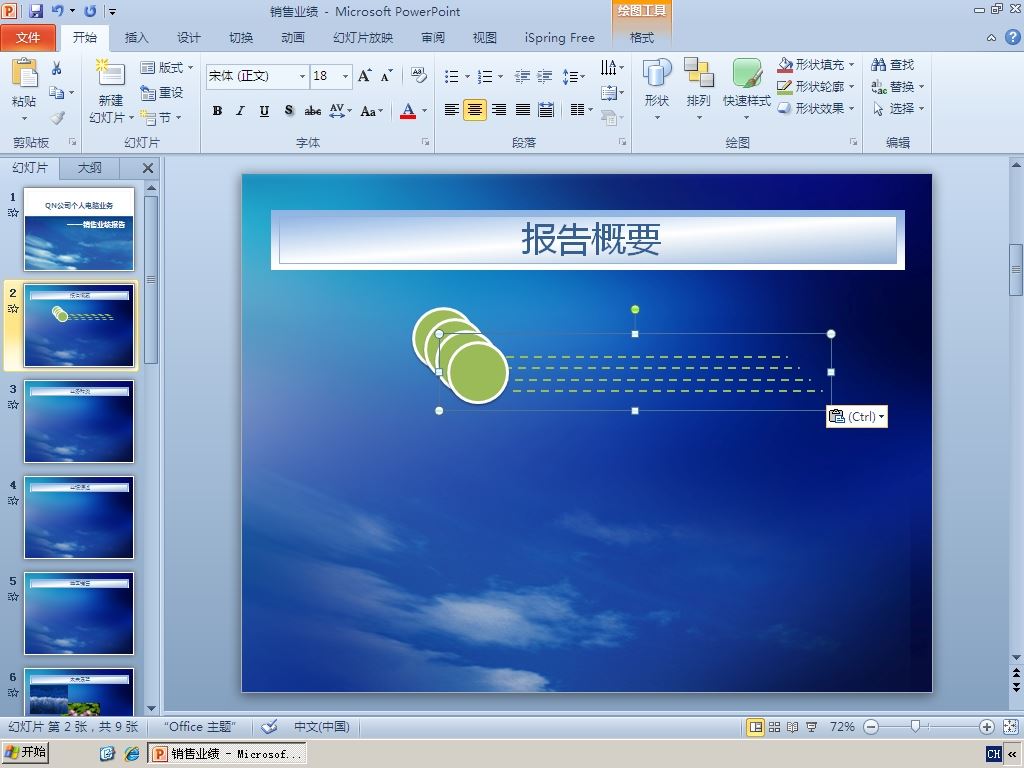Justify paragraph text
This screenshot has width=1024, height=768.
click(x=522, y=110)
